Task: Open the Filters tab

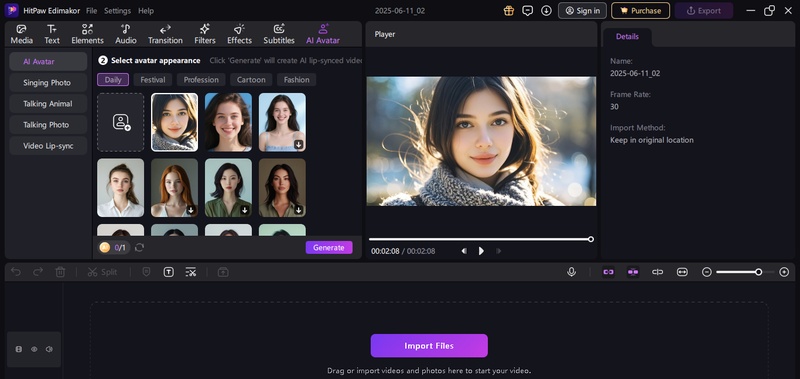Action: click(x=205, y=34)
